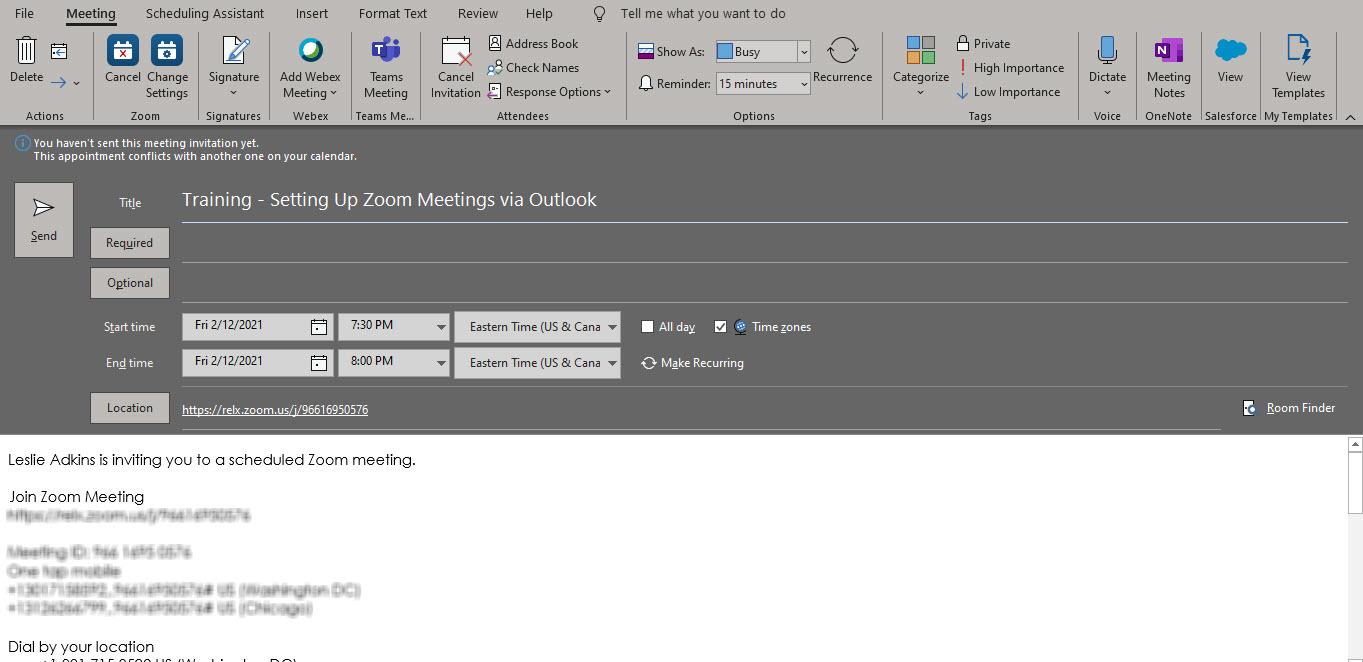The image size is (1363, 662).
Task: Open the Show As Busy dropdown
Action: tap(803, 52)
